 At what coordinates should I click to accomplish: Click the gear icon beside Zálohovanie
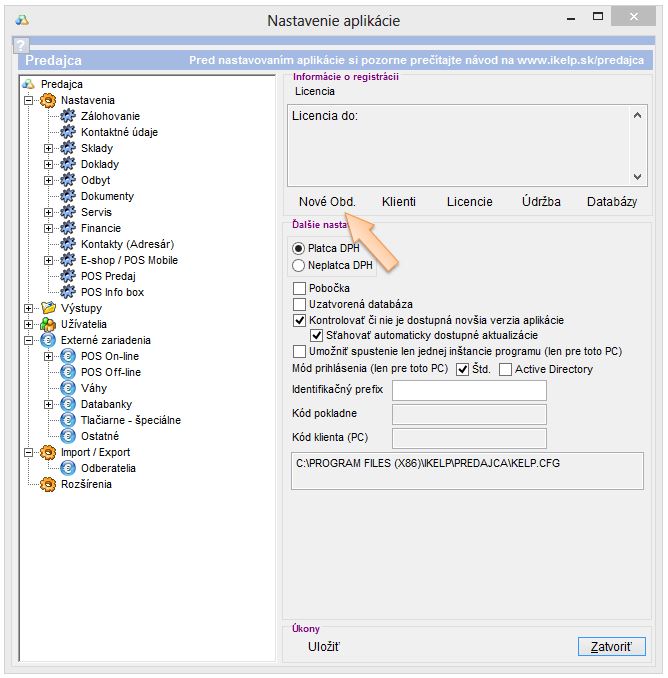pos(68,116)
